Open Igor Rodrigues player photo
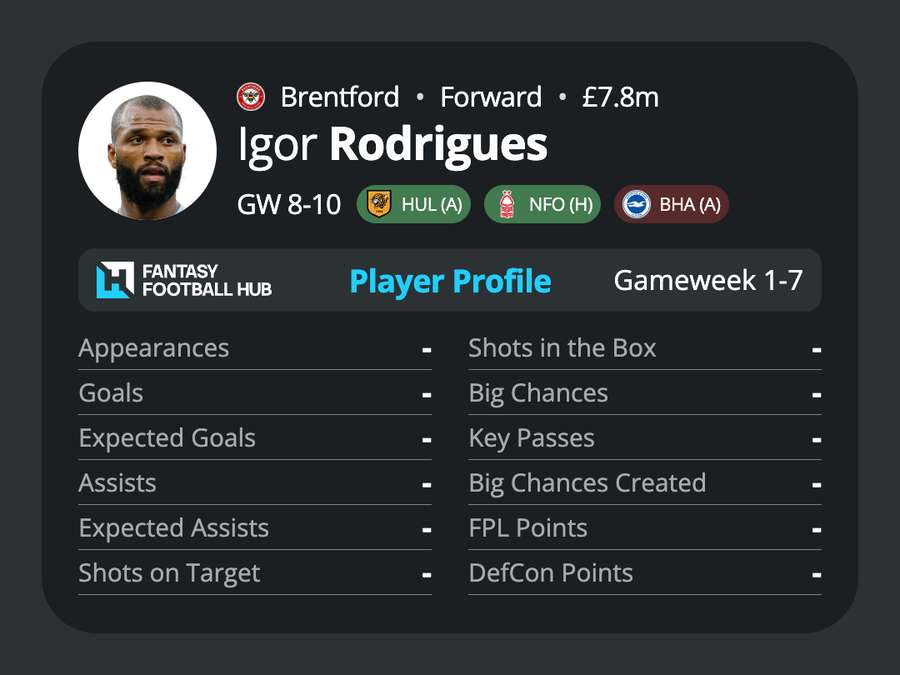The width and height of the screenshot is (900, 675). (148, 151)
